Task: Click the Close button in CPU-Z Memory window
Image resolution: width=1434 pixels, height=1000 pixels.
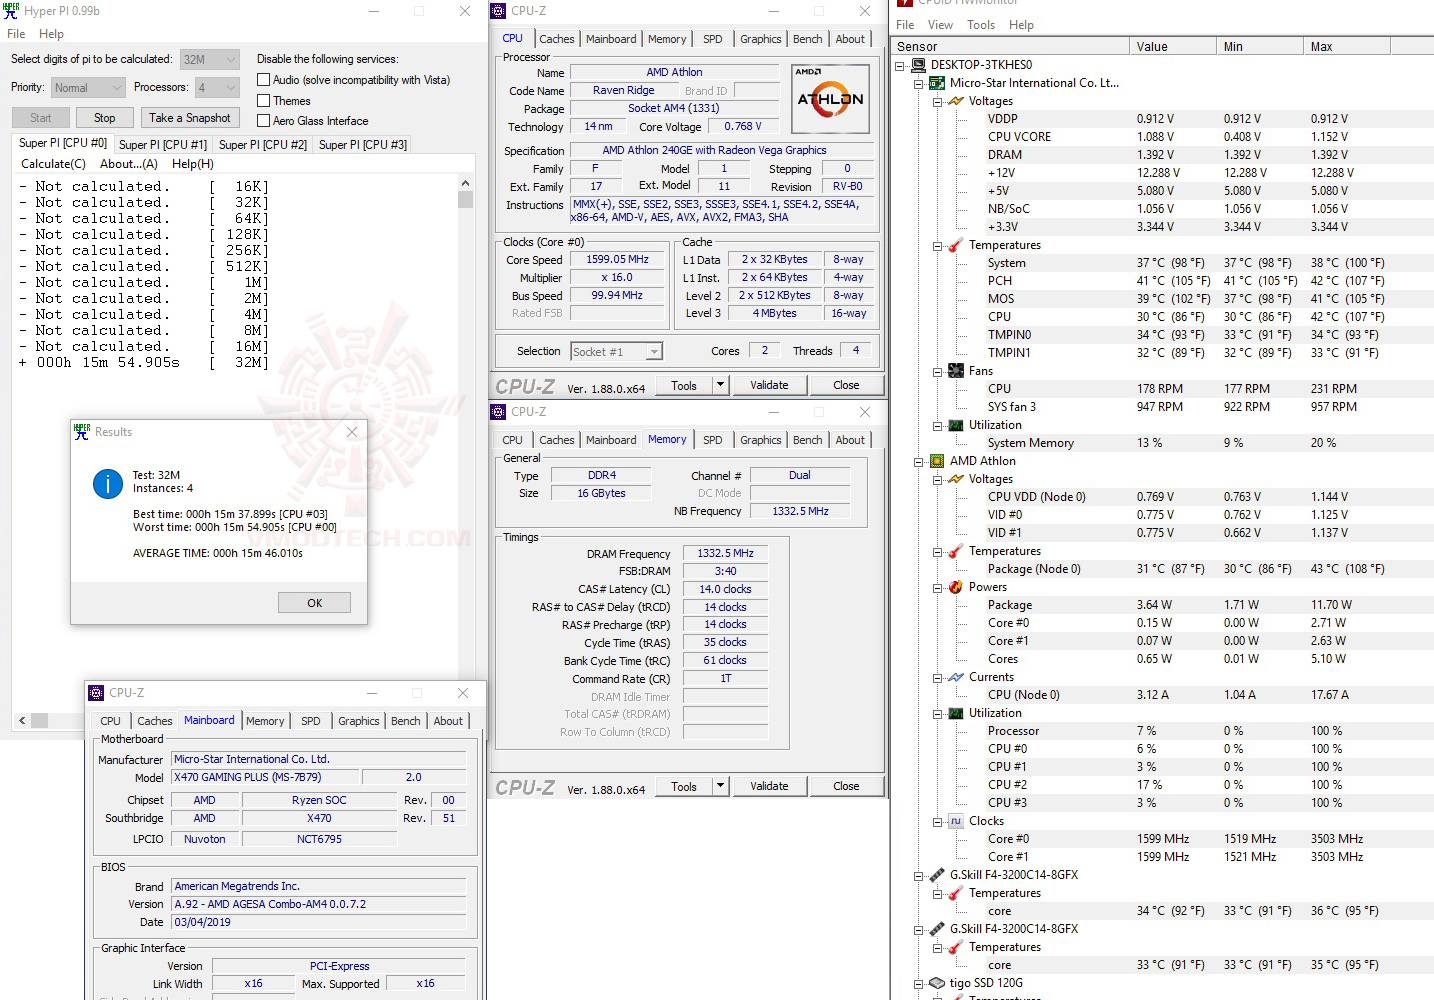Action: tap(846, 786)
